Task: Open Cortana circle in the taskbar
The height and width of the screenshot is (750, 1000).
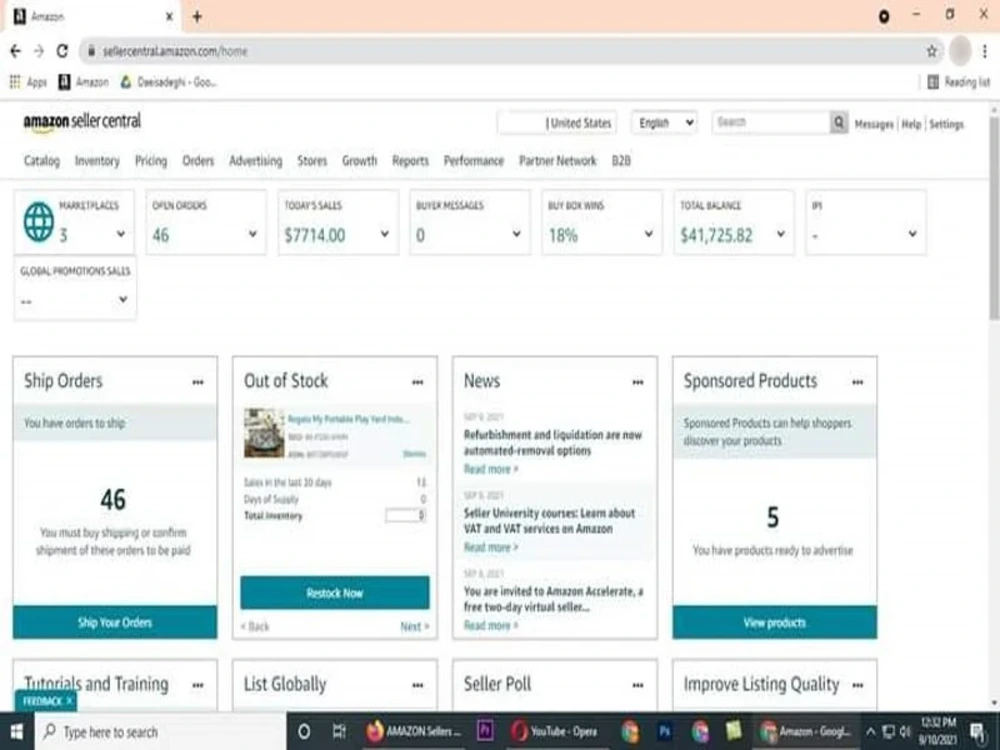Action: click(304, 732)
